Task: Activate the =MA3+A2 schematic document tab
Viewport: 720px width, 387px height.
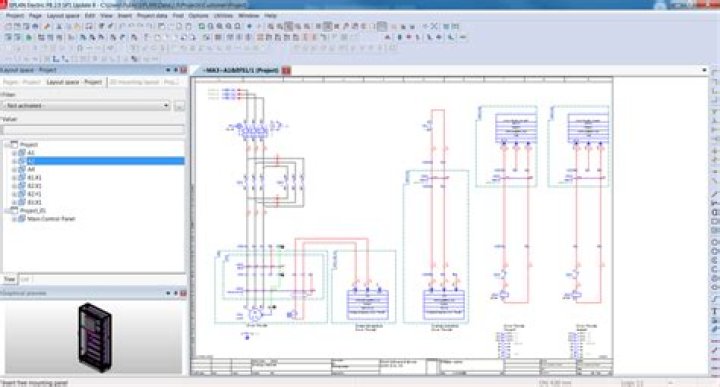Action: tap(242, 70)
